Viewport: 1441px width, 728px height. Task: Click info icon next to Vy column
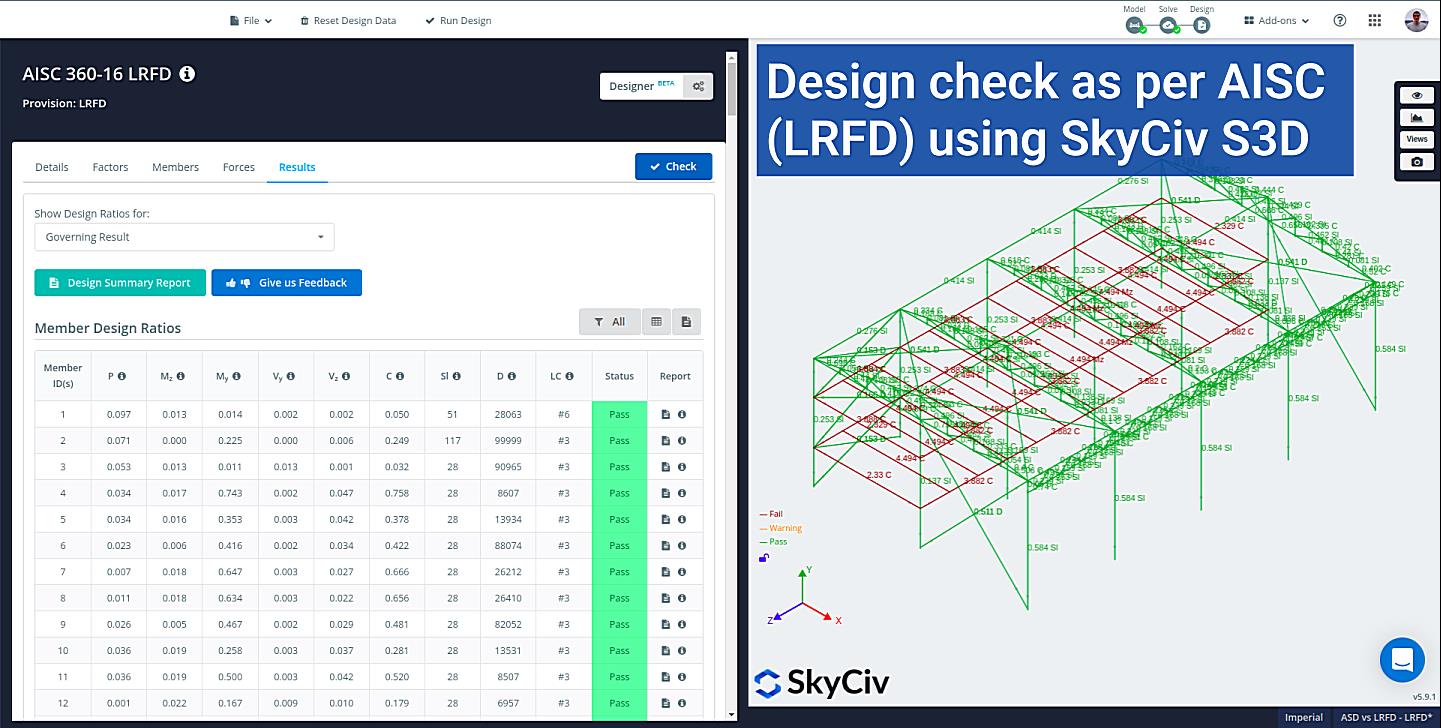[291, 377]
